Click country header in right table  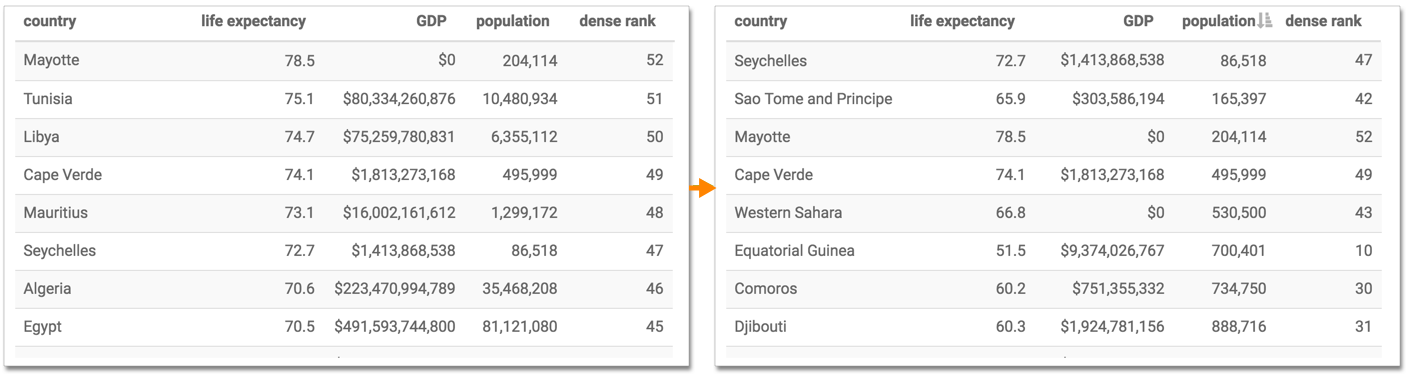(761, 21)
